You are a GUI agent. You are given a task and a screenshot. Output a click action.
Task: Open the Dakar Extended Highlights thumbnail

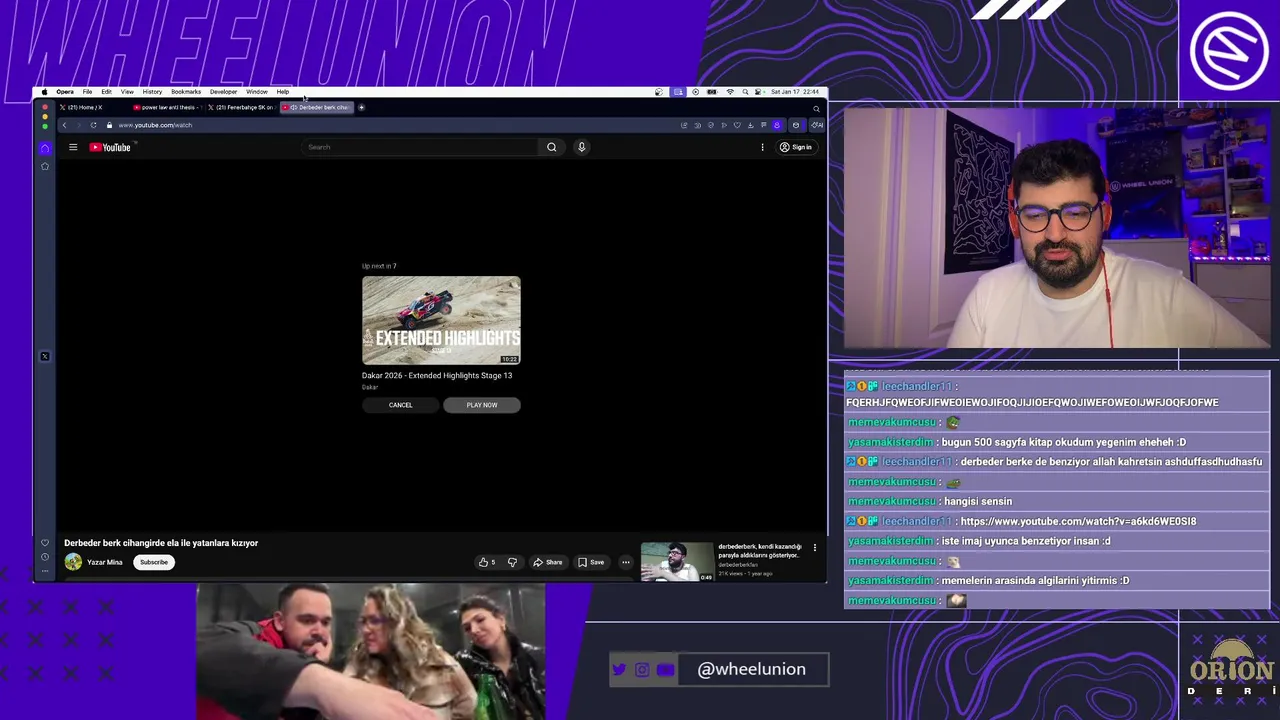[441, 320]
